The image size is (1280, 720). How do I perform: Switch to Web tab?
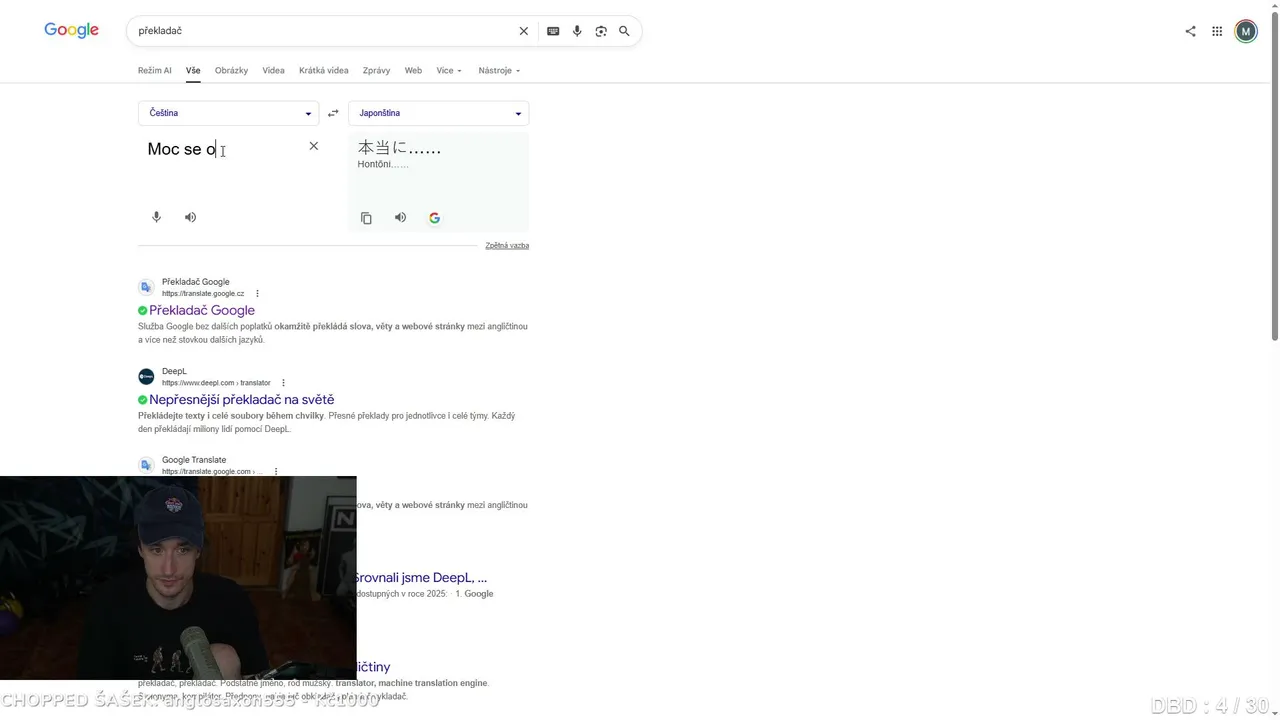[x=413, y=71]
